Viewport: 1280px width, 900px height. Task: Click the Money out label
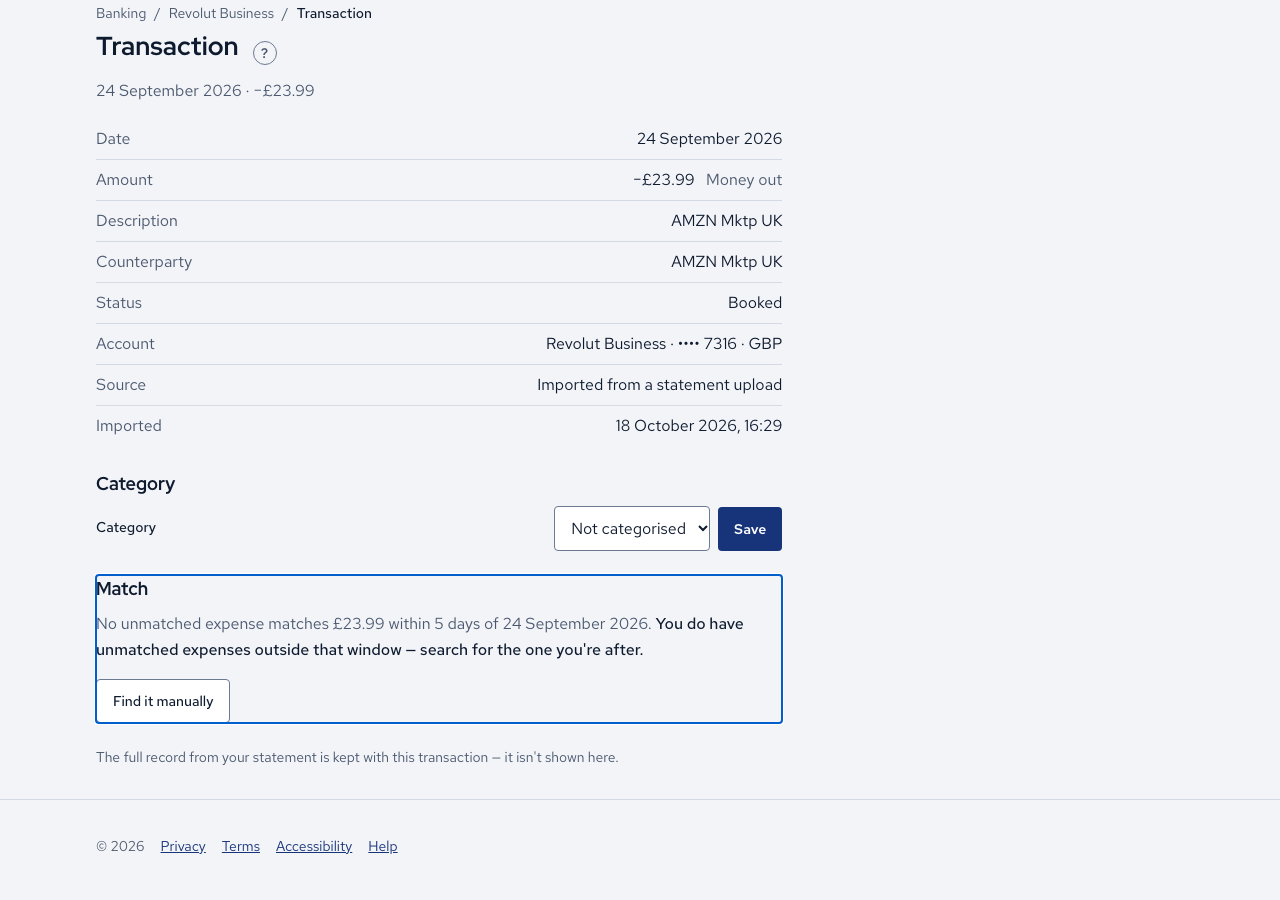click(744, 180)
